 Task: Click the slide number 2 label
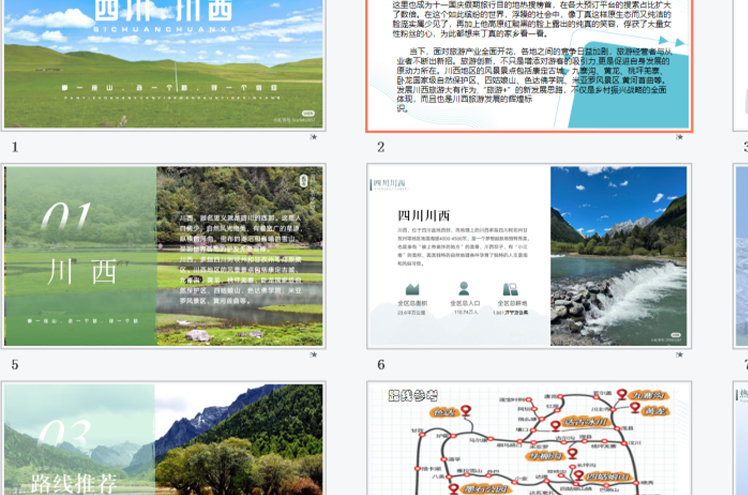(x=381, y=147)
